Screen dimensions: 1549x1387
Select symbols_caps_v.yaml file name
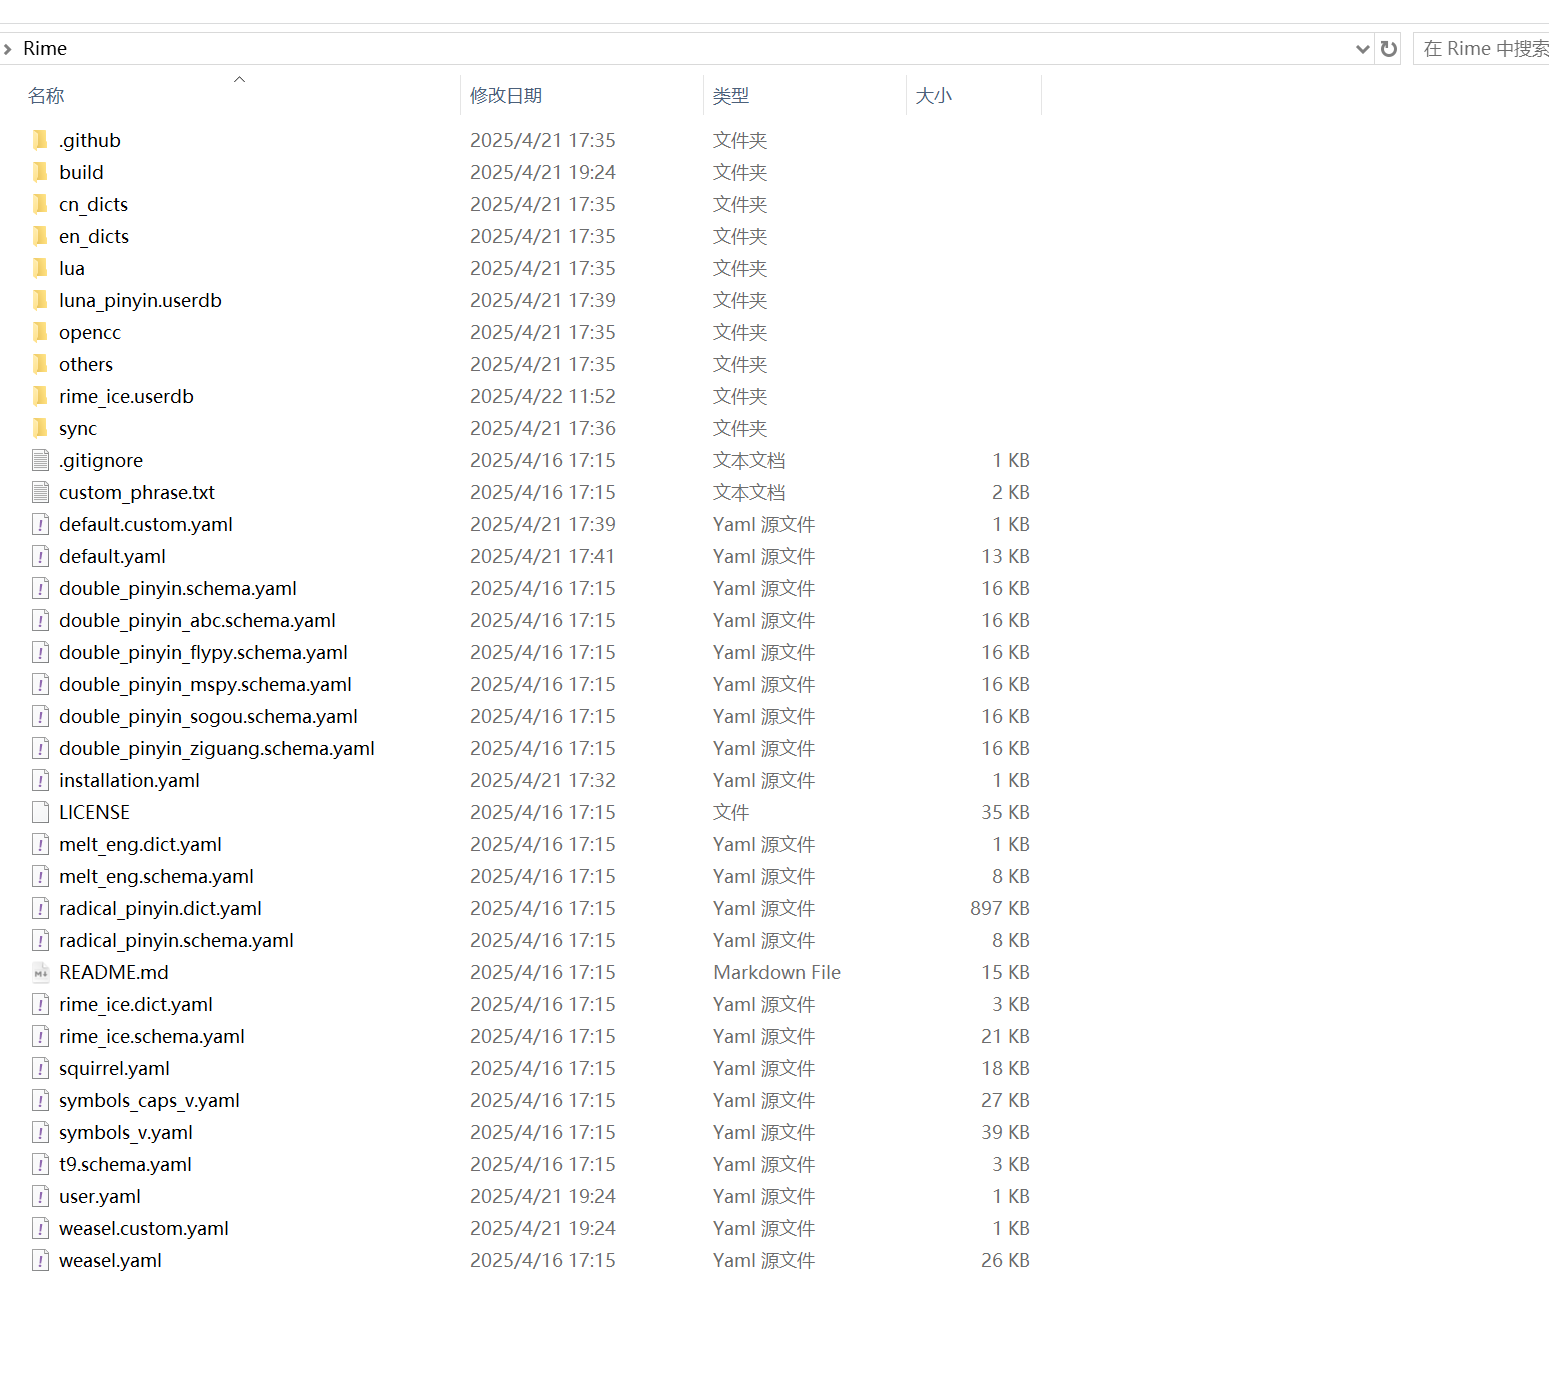tap(149, 1100)
